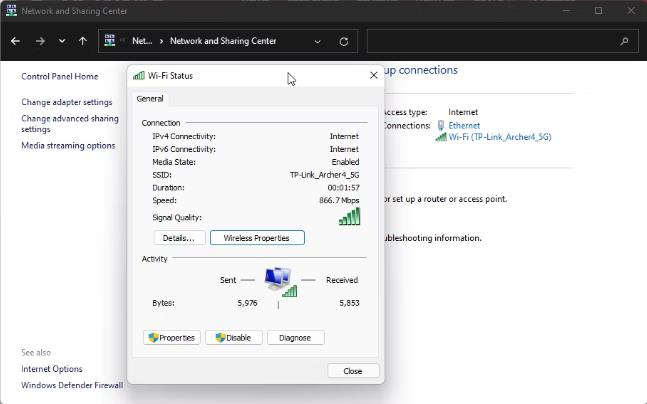Screen dimensions: 647x404
Task: Open Media streaming options
Action: pyautogui.click(x=68, y=146)
